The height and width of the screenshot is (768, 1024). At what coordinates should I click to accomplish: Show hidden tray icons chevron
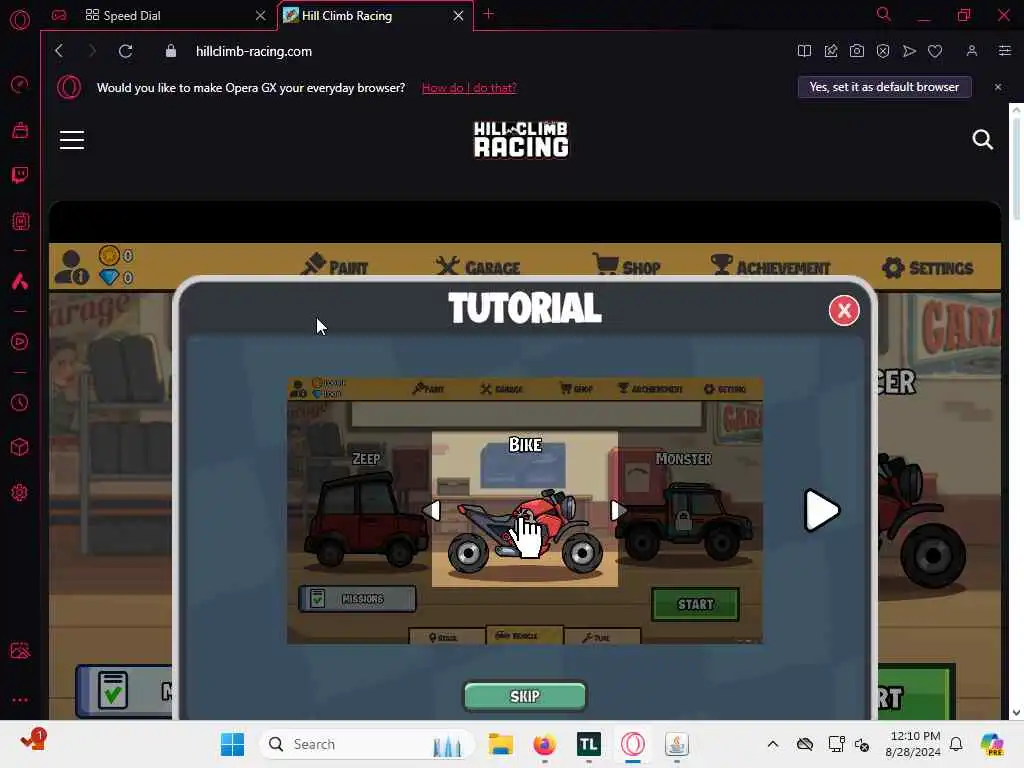(x=773, y=744)
